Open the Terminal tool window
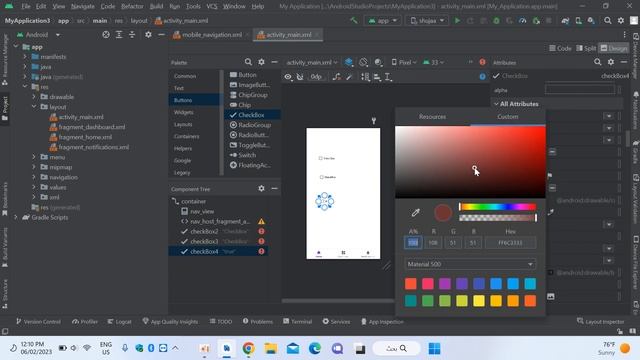Screen dimensions: 640x360 pyautogui.click(x=298, y=322)
